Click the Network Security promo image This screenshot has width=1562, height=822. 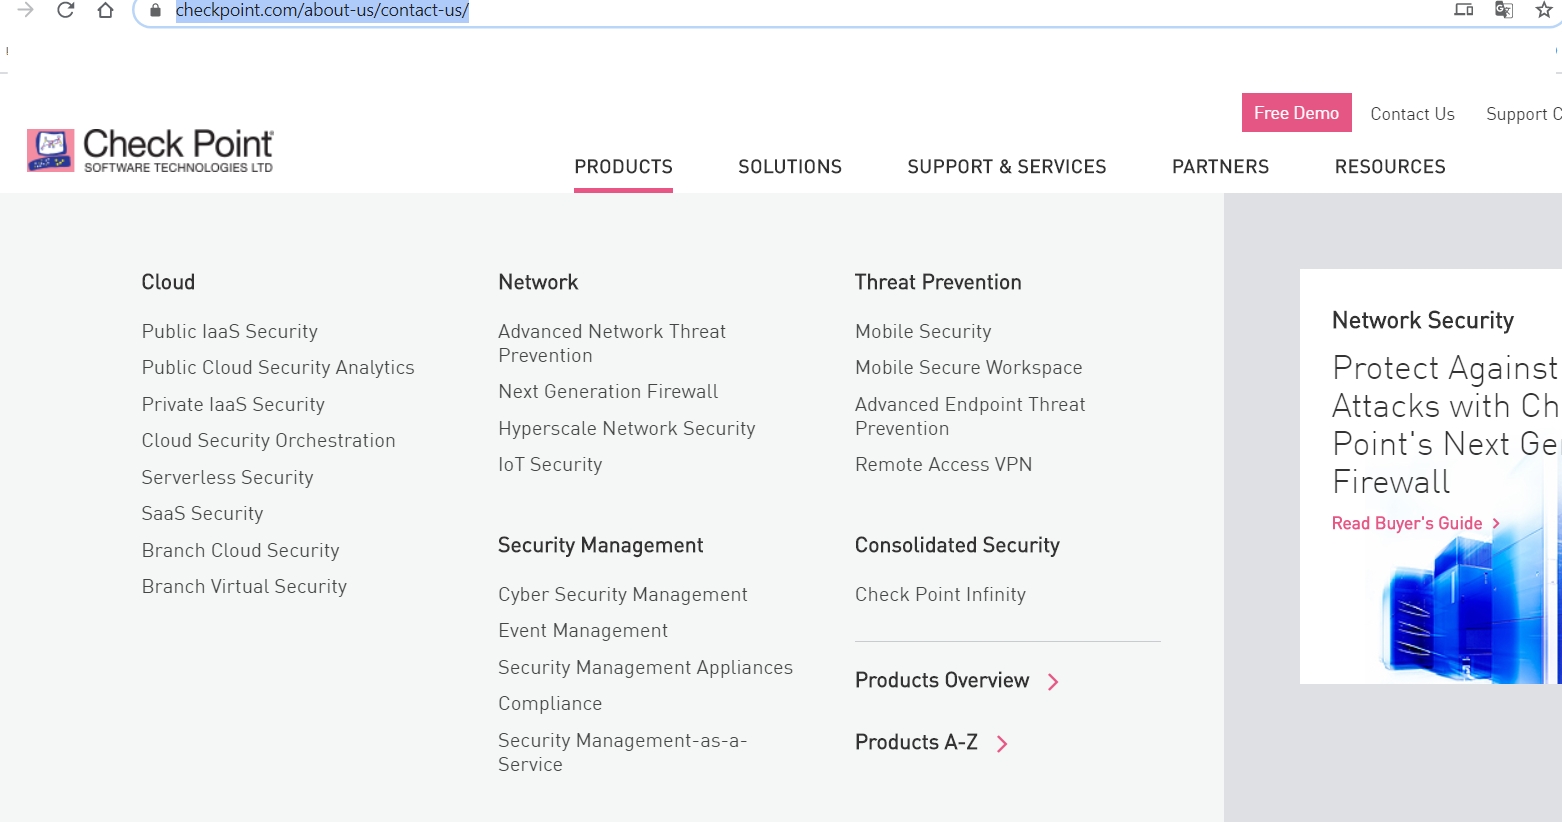pyautogui.click(x=1450, y=610)
